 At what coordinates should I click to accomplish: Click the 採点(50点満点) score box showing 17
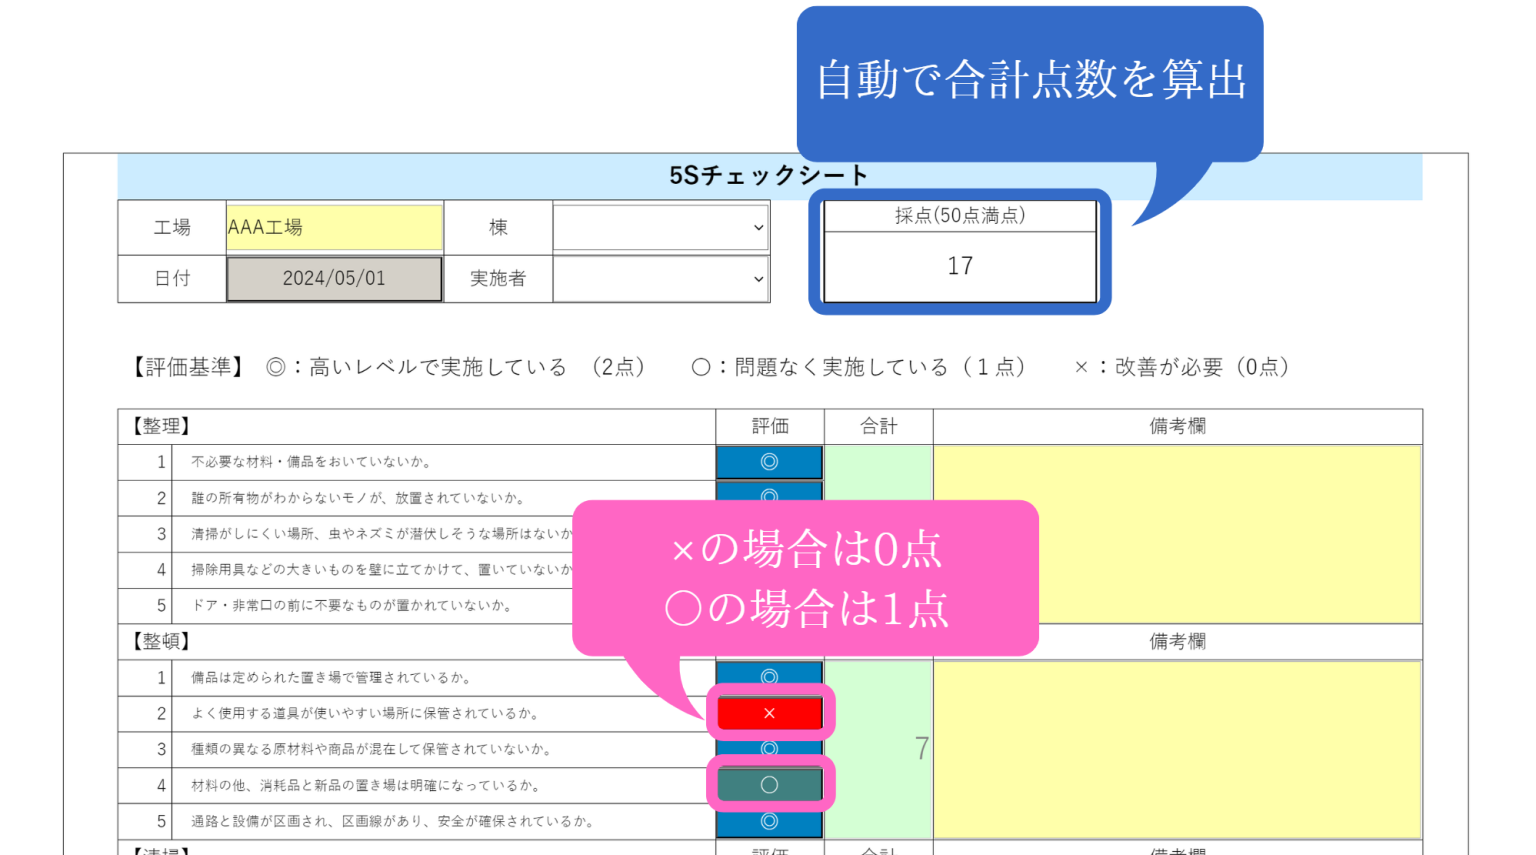[x=958, y=265]
